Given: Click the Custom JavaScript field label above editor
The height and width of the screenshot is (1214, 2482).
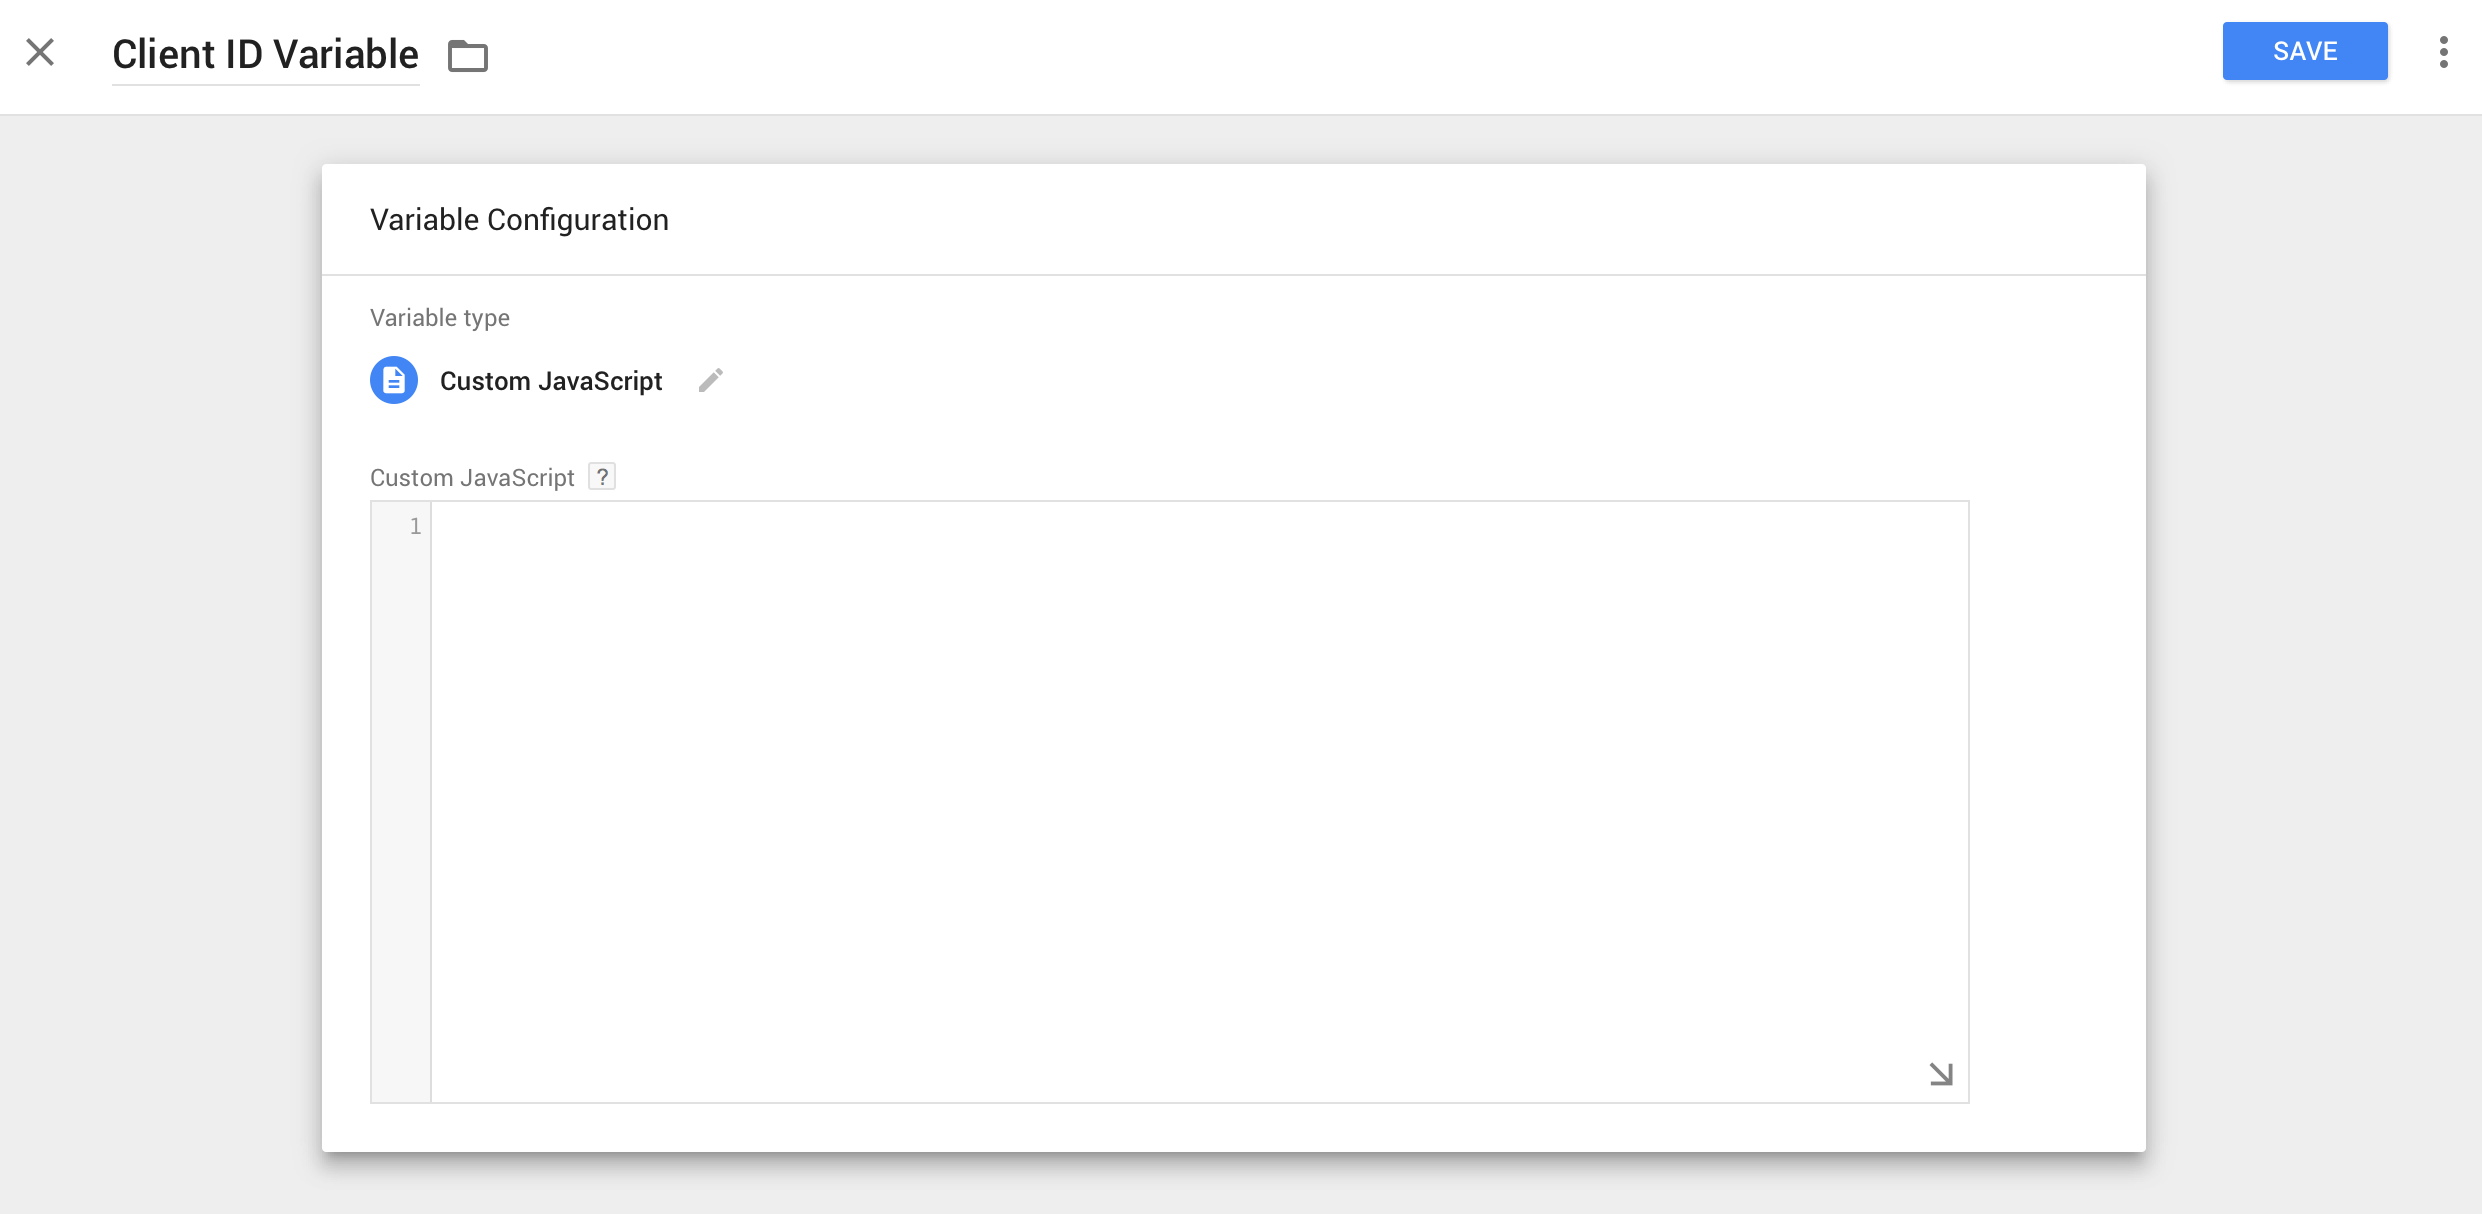Looking at the screenshot, I should [472, 478].
